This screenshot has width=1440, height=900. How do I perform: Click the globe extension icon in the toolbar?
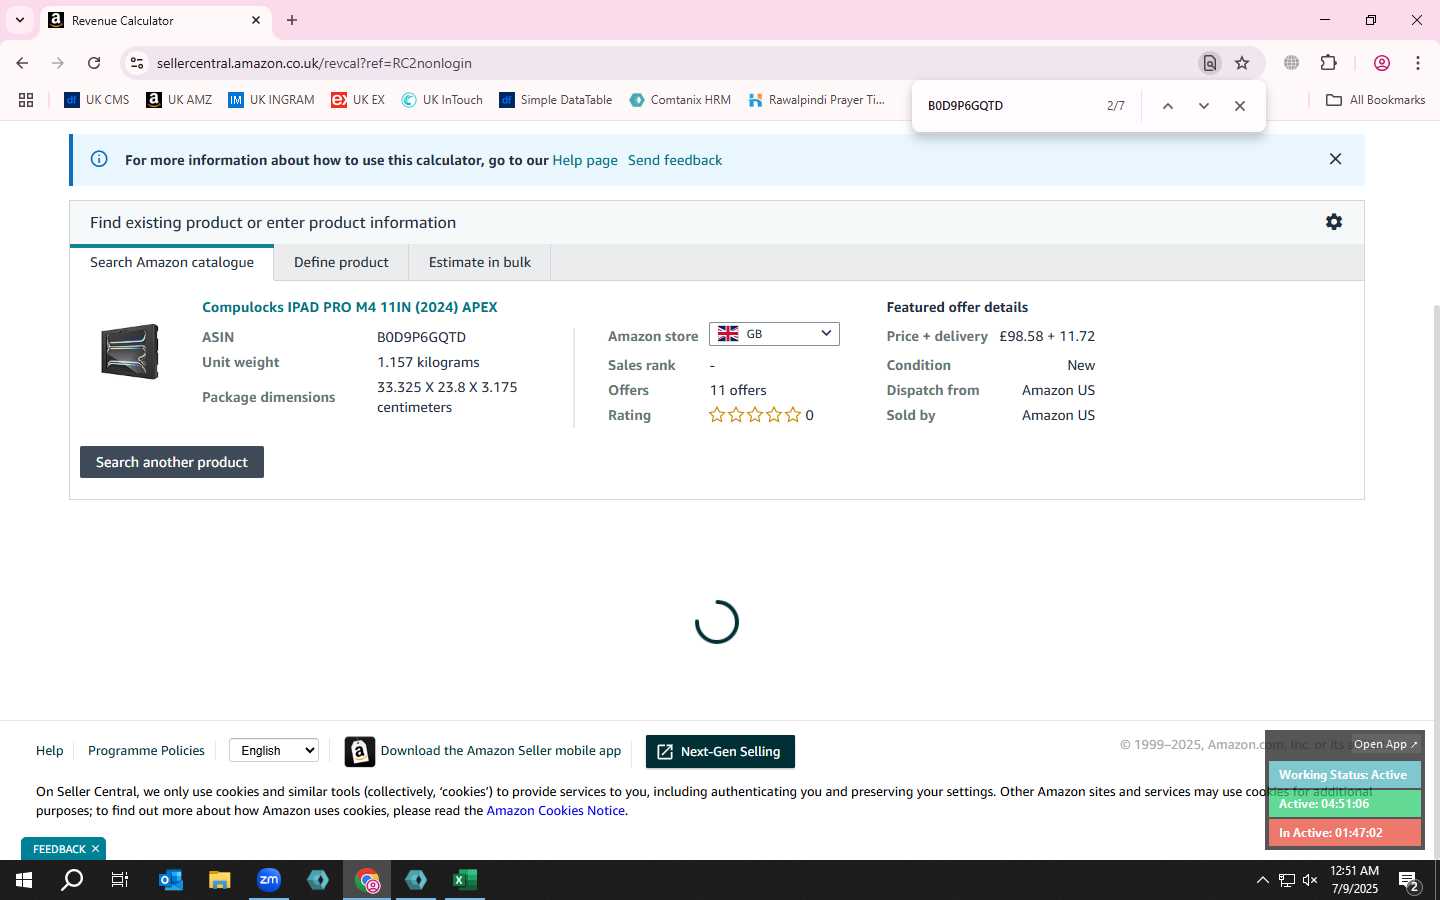[x=1292, y=63]
